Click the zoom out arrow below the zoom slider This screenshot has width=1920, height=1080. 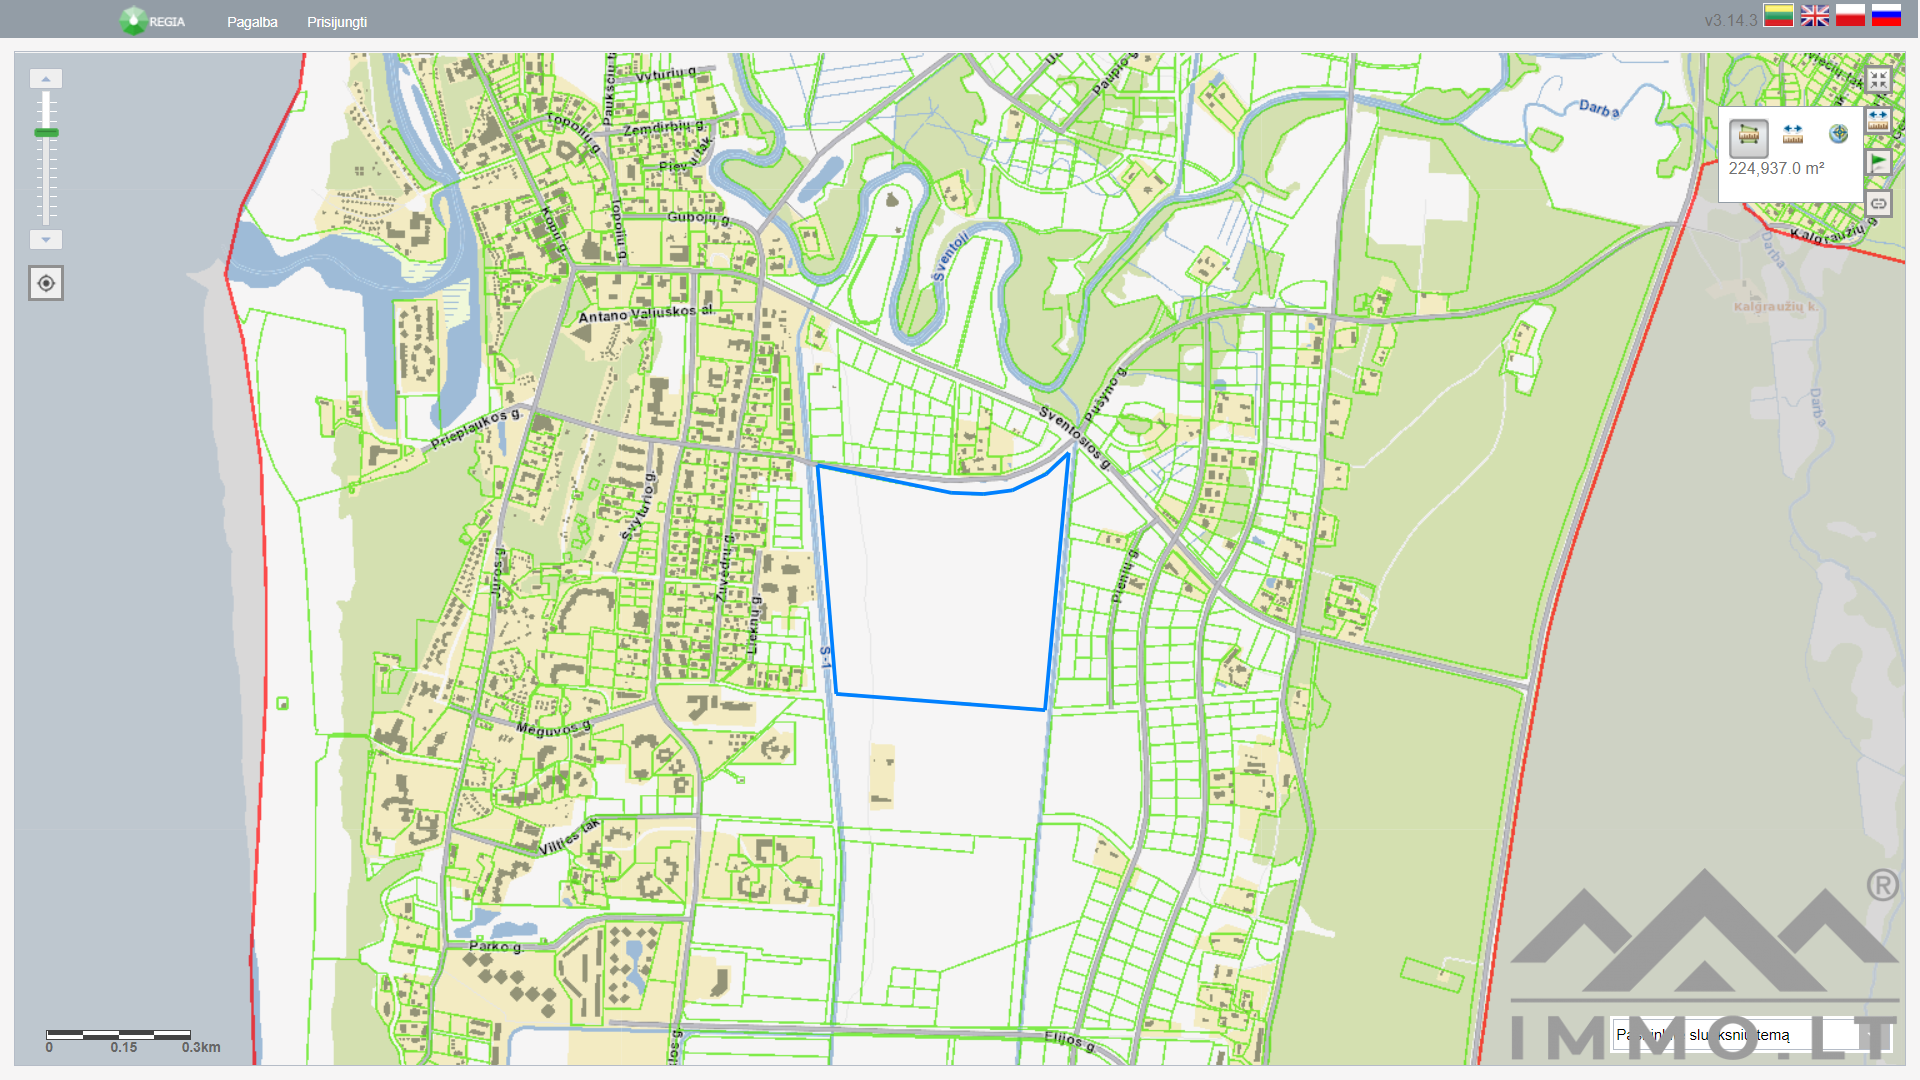pyautogui.click(x=46, y=240)
